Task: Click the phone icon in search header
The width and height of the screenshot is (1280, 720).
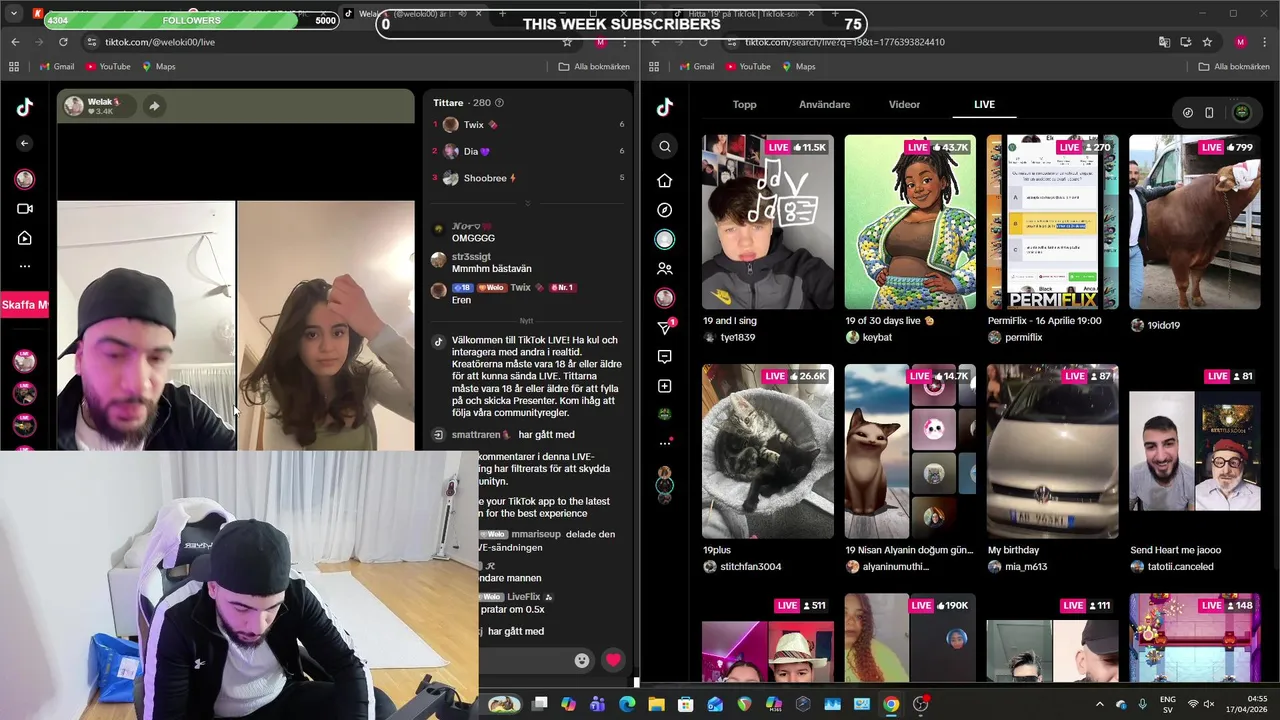Action: point(1209,113)
